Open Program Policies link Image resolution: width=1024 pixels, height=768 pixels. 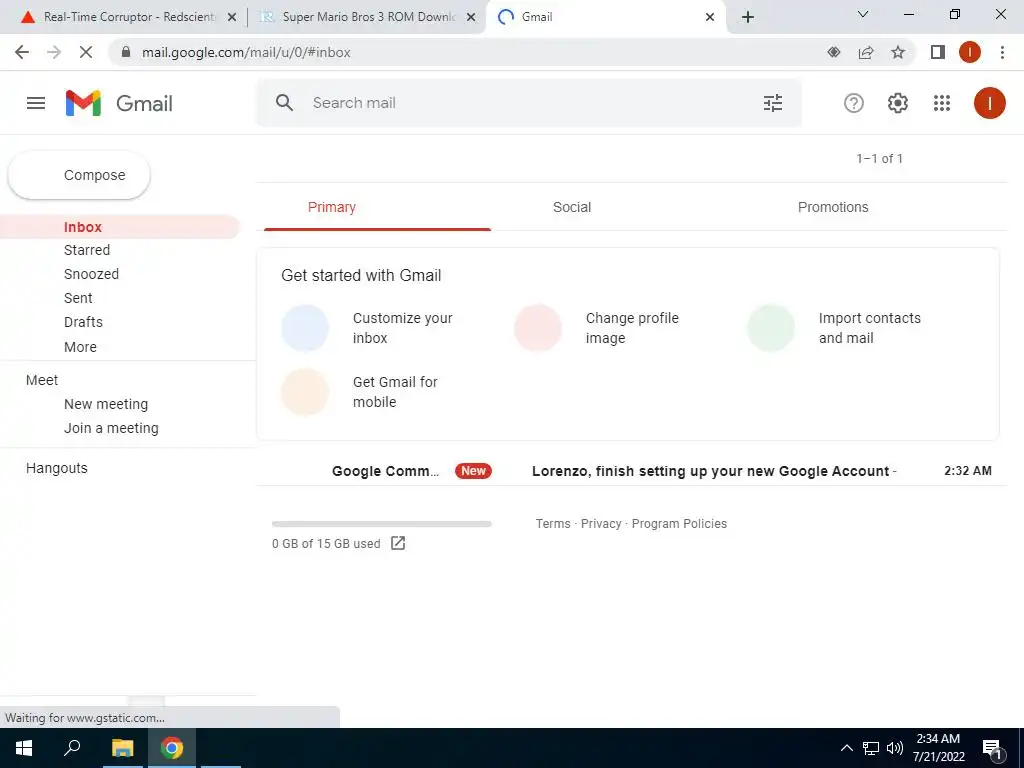679,524
